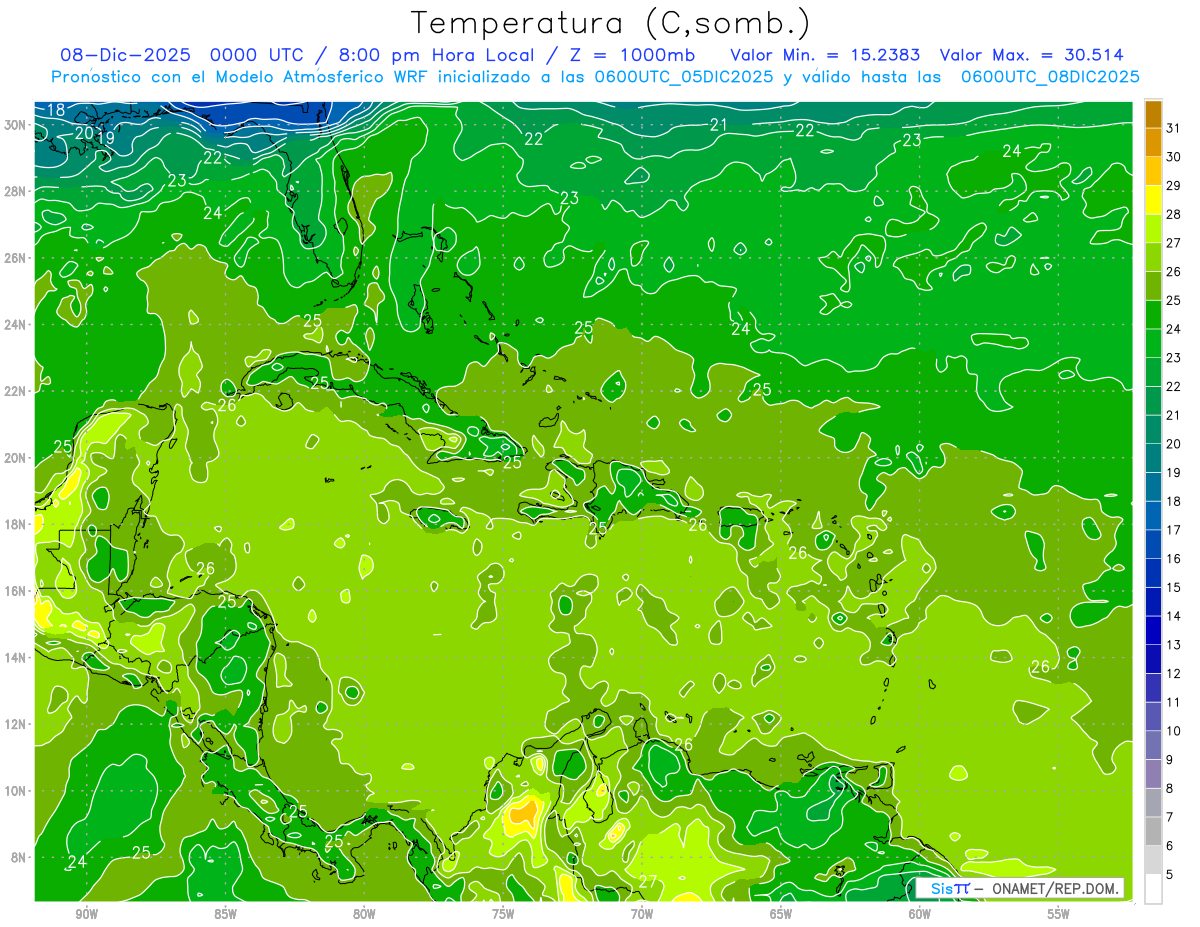
Task: Click the light gray swatch between 6 and 7
Action: click(1153, 831)
